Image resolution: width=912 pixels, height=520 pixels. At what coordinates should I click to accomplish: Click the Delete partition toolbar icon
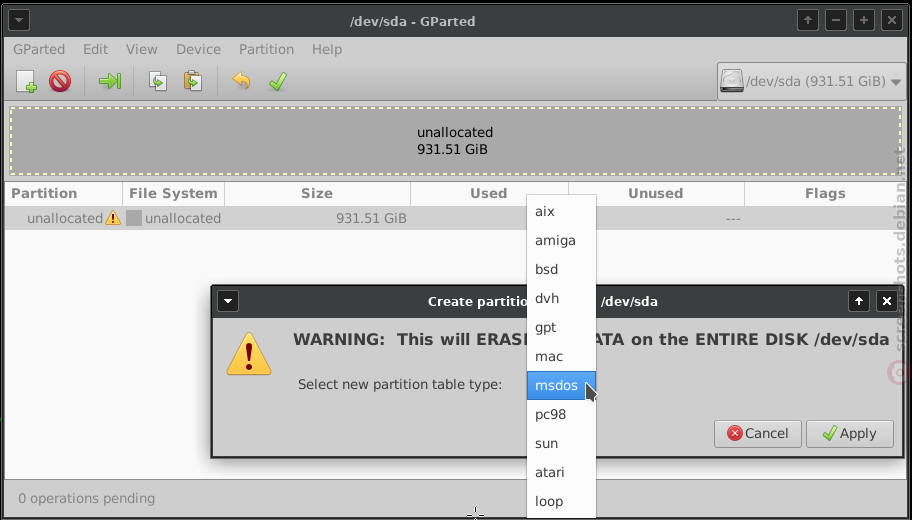tap(60, 81)
